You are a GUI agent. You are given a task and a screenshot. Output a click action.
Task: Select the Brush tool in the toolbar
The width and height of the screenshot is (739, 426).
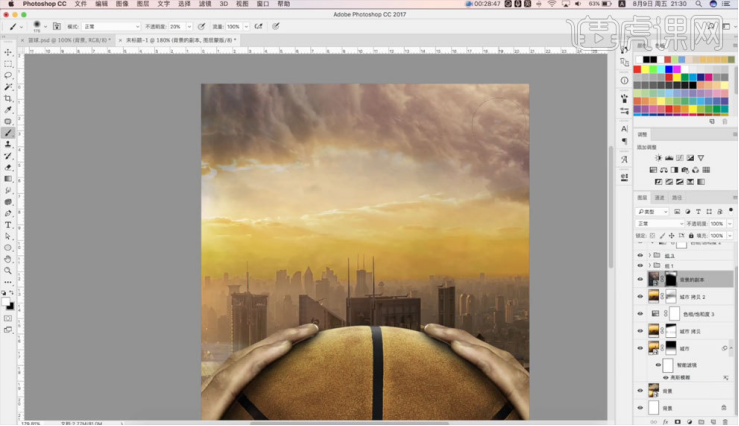point(8,133)
